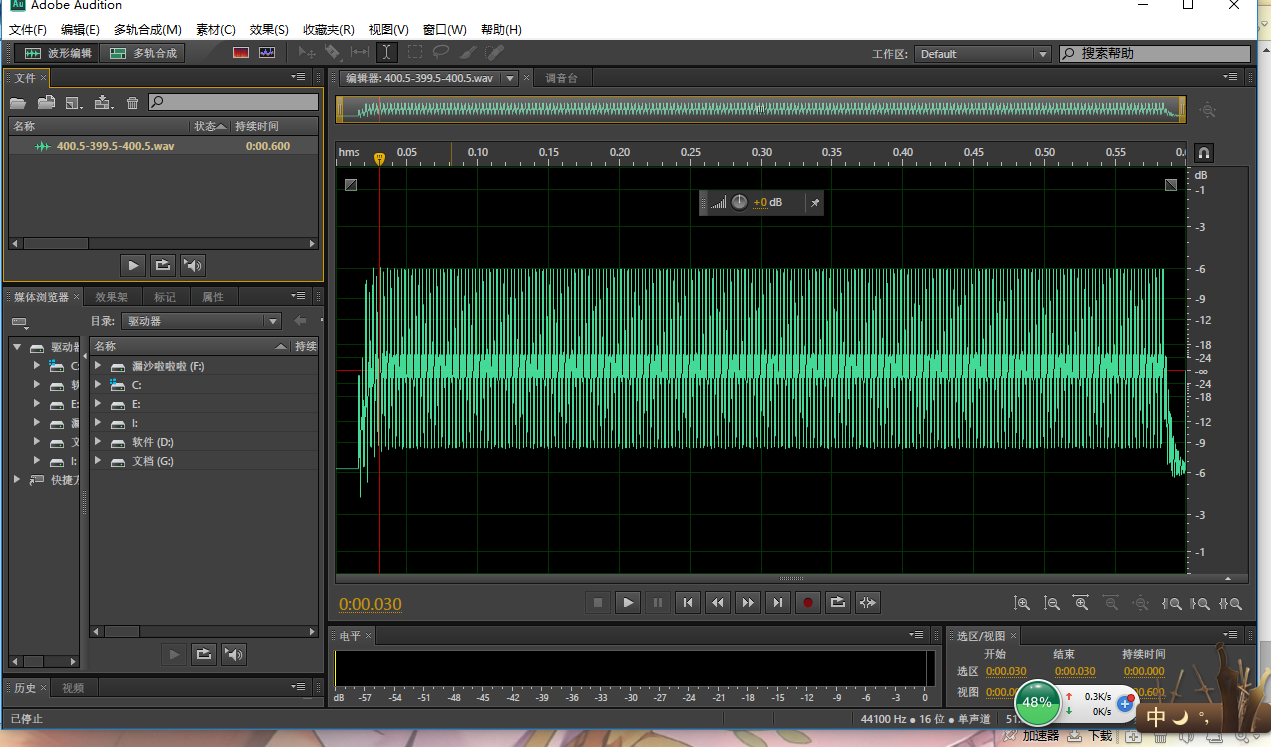Delete selected file with trash icon
This screenshot has width=1271, height=747.
(132, 102)
